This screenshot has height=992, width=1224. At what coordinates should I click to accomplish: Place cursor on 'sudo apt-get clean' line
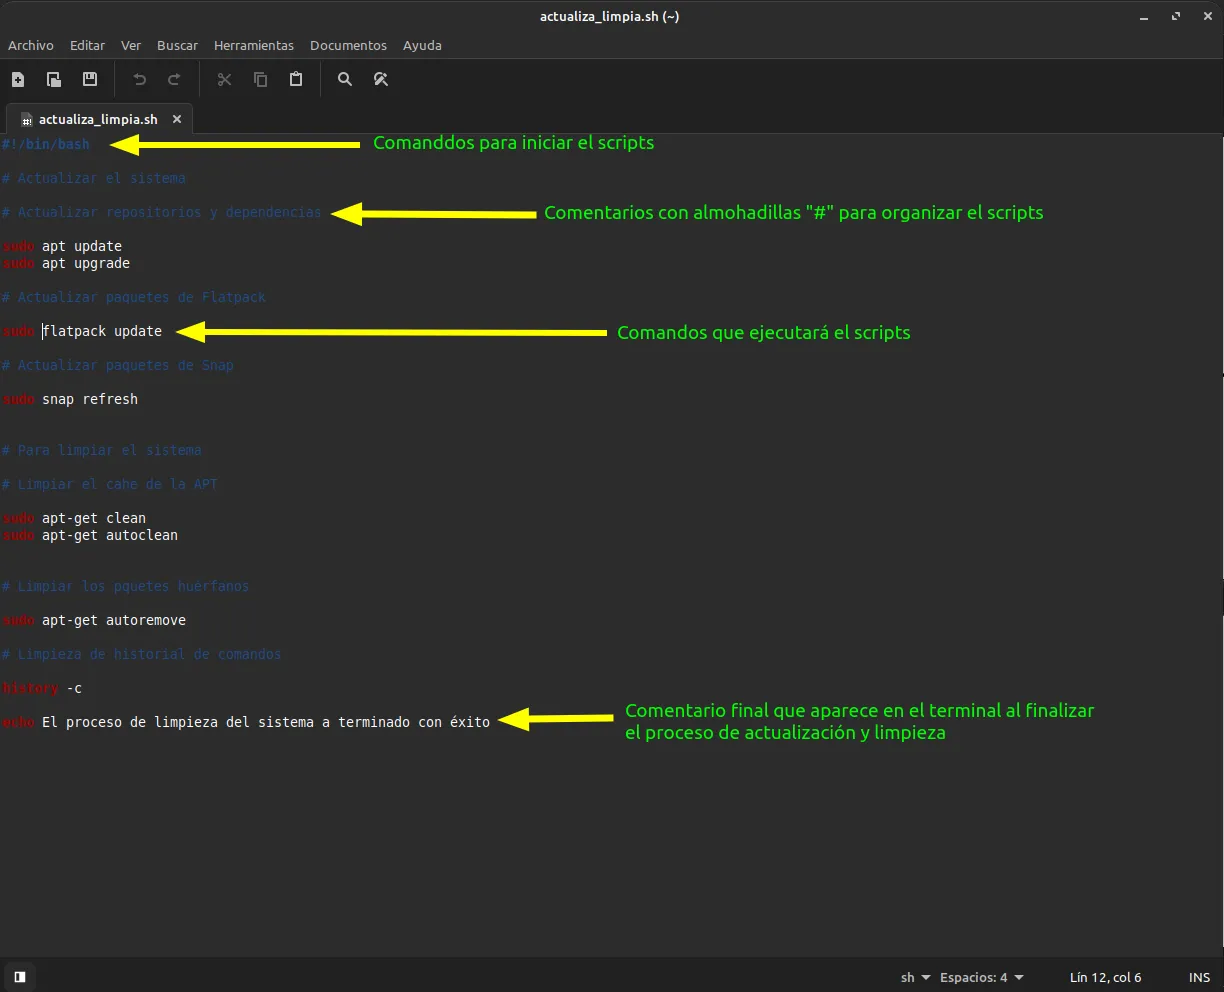(x=74, y=518)
